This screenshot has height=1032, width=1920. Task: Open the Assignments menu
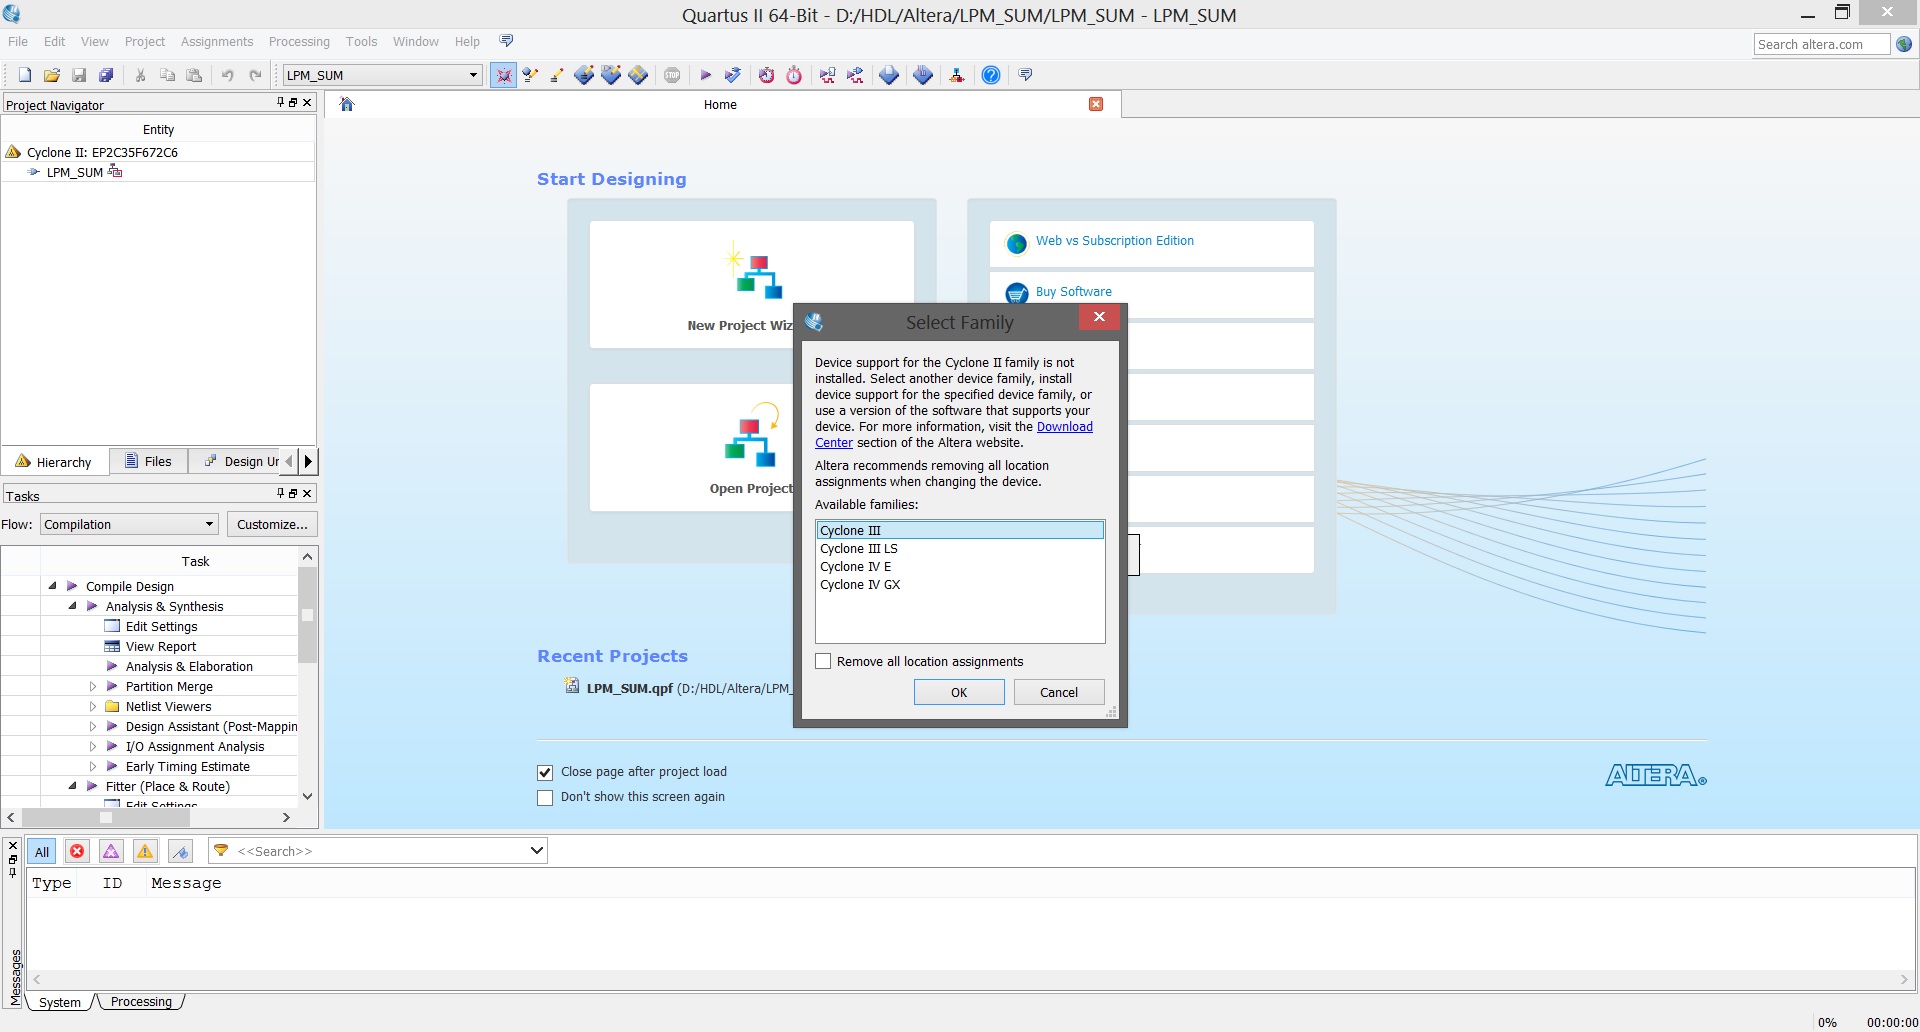217,41
